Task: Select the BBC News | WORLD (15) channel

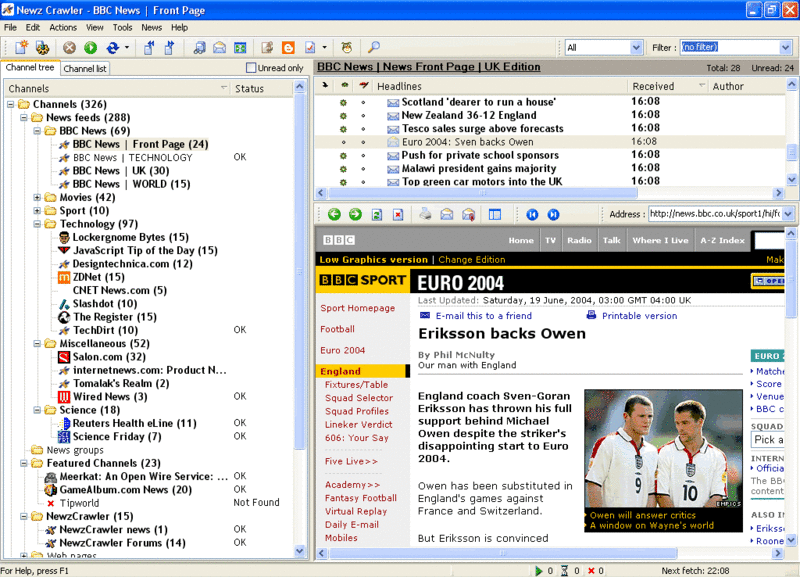Action: point(131,184)
